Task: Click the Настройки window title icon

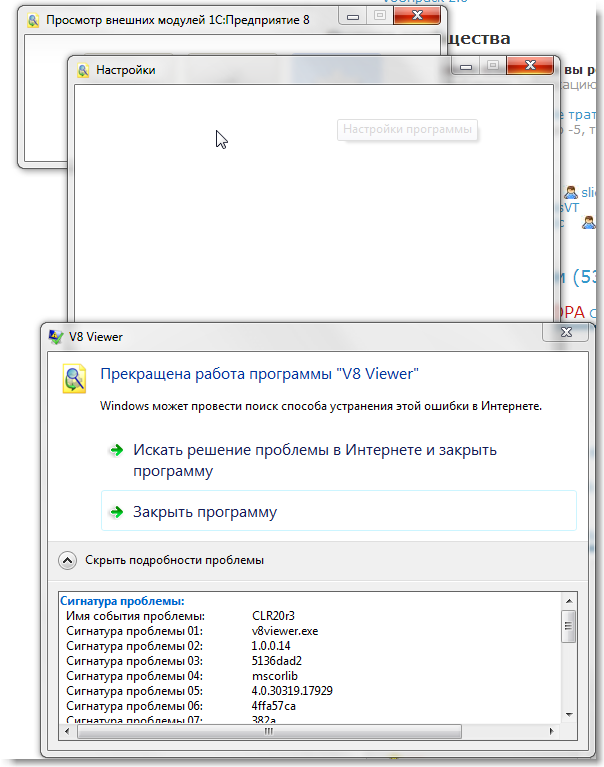Action: pos(83,70)
